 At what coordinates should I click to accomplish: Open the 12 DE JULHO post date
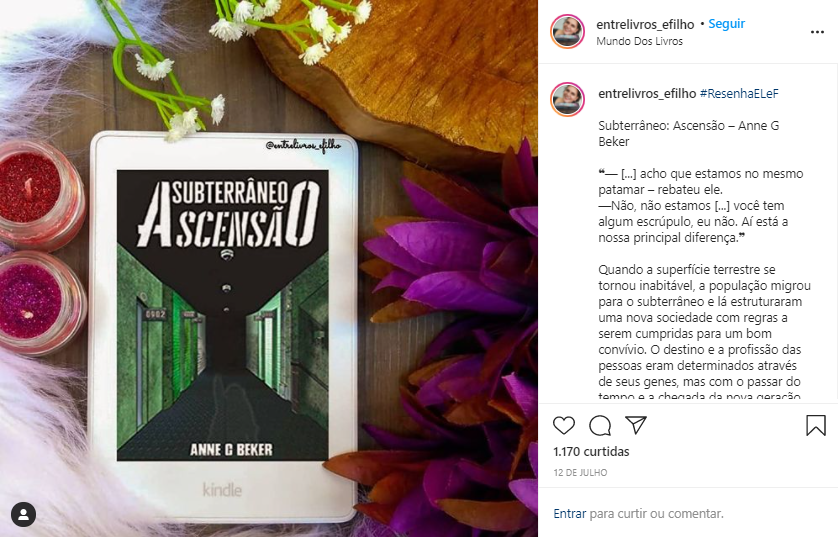point(580,472)
